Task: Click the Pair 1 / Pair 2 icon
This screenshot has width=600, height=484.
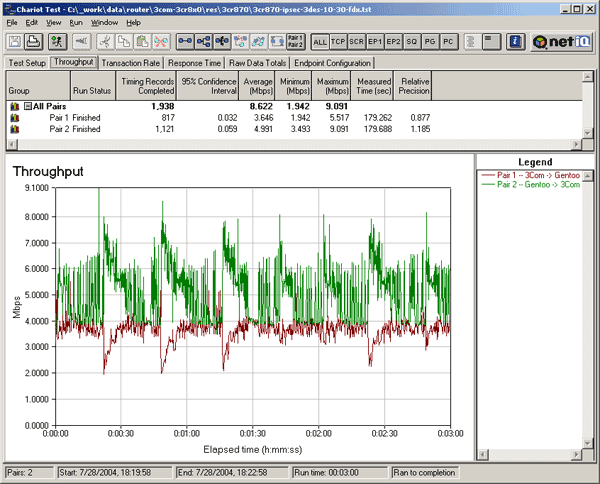Action: [x=295, y=42]
